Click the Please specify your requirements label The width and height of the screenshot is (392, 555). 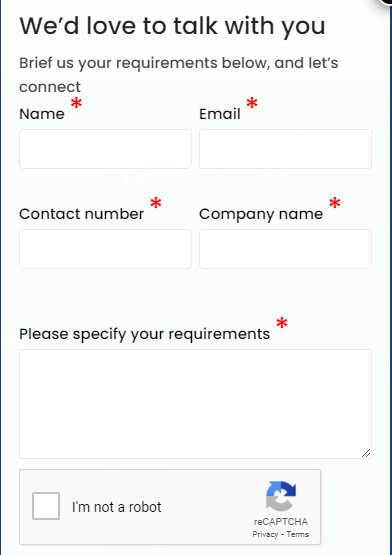tap(144, 334)
